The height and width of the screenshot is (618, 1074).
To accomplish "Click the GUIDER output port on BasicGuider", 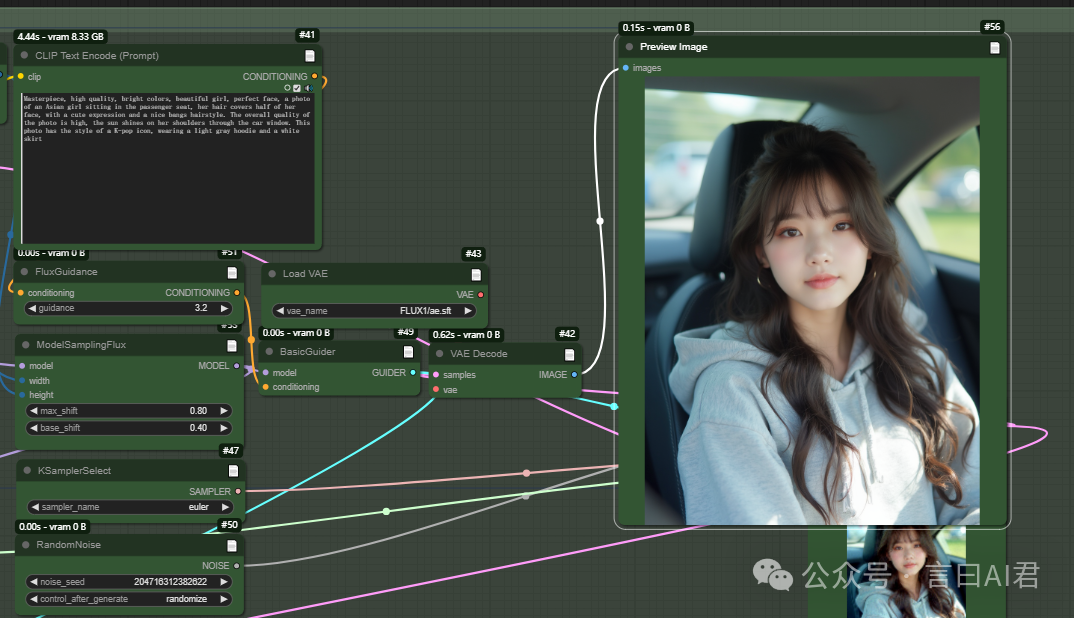I will point(413,373).
